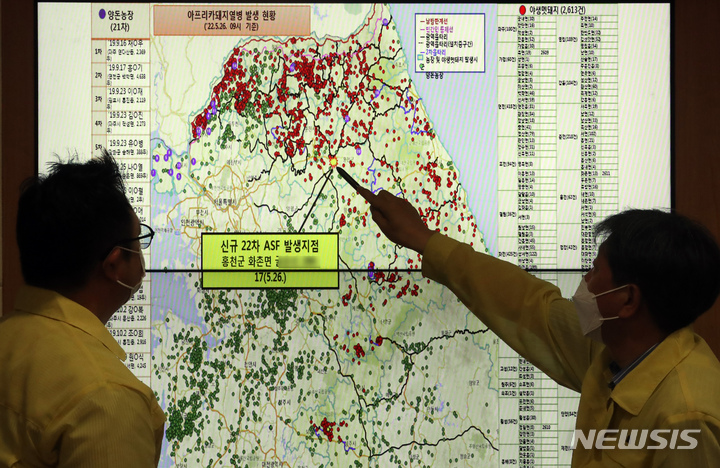Select the 4차 row in pig farm table
The width and height of the screenshot is (720, 468).
pos(120,122)
